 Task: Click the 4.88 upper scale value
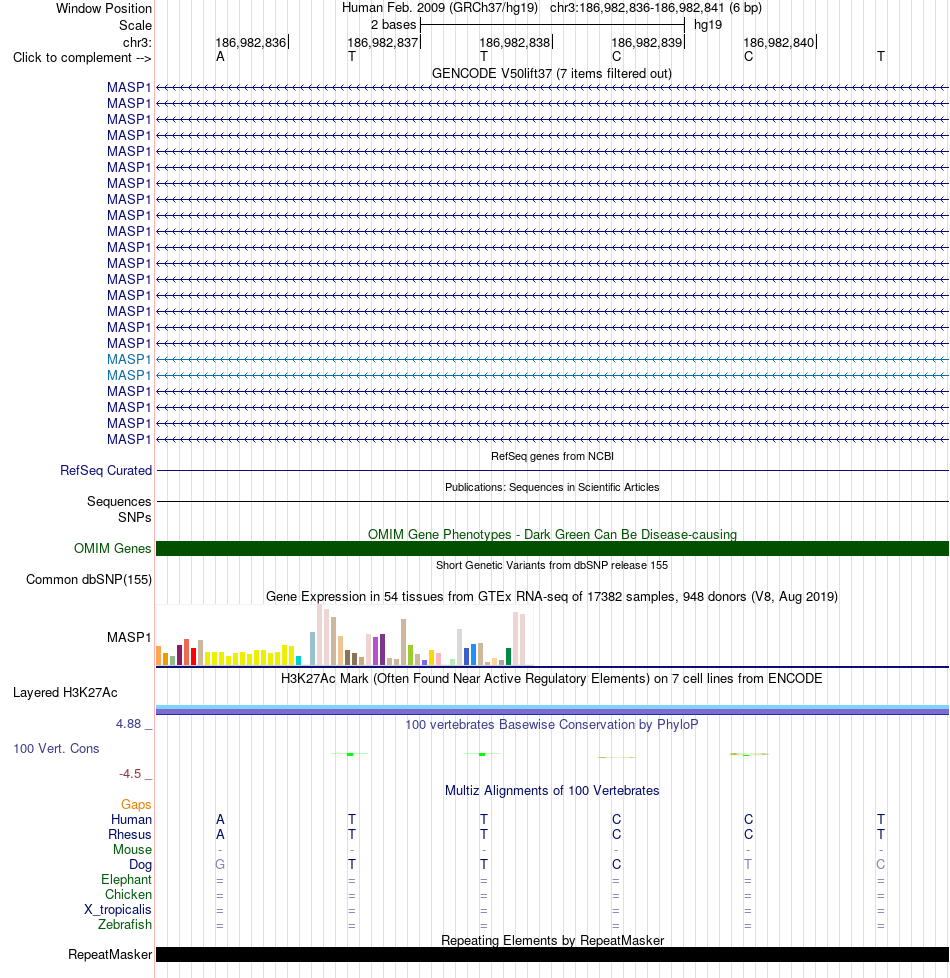click(128, 724)
